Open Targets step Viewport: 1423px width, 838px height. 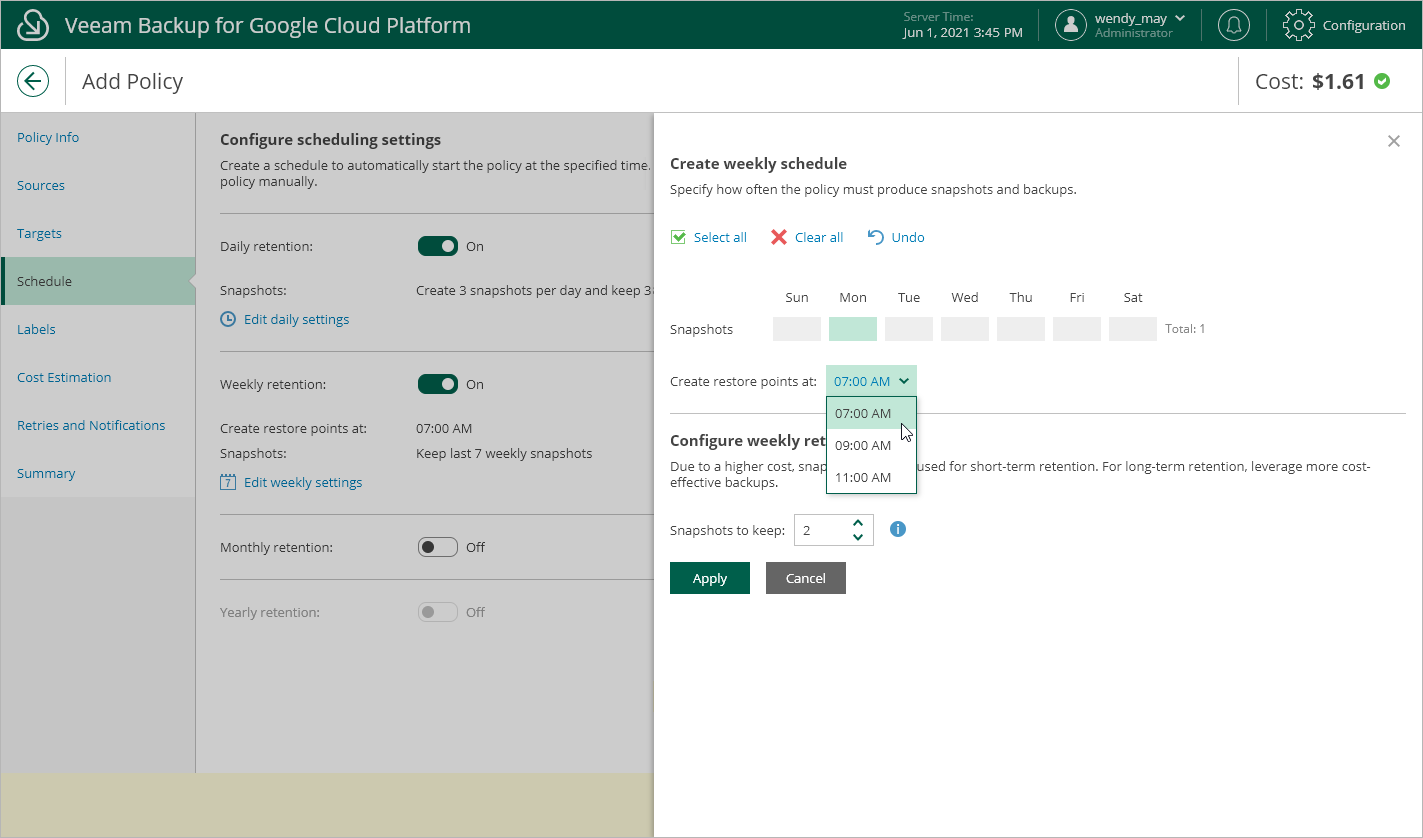[98, 233]
